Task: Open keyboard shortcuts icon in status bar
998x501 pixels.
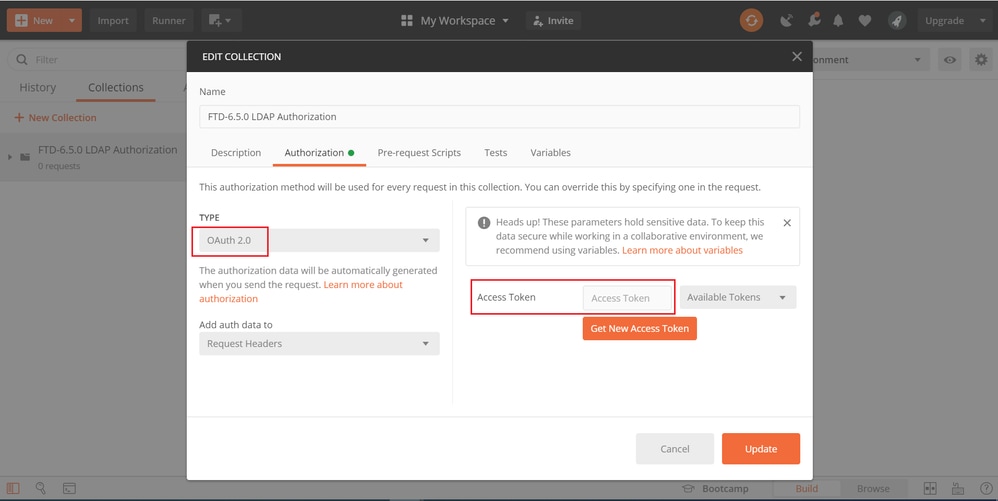Action: [958, 488]
